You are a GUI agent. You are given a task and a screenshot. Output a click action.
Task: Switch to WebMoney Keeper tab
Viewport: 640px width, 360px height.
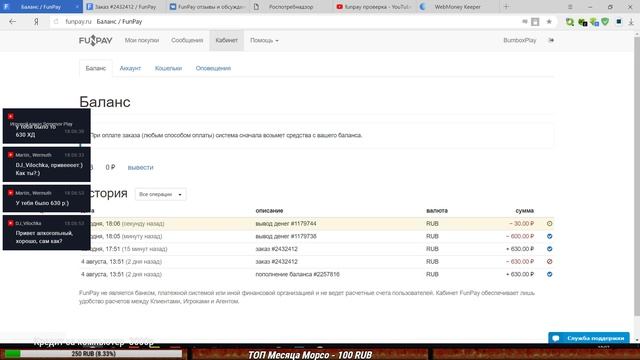[457, 7]
